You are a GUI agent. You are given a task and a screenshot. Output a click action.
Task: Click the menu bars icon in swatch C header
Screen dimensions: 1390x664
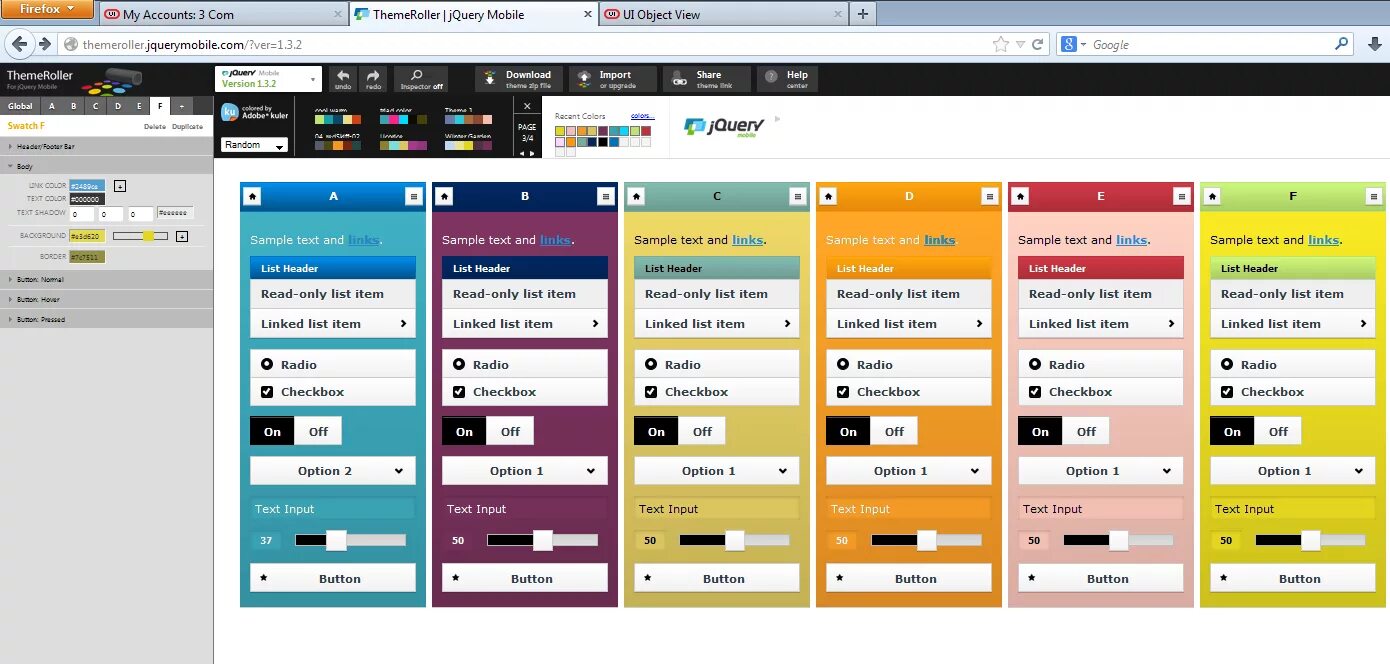798,196
